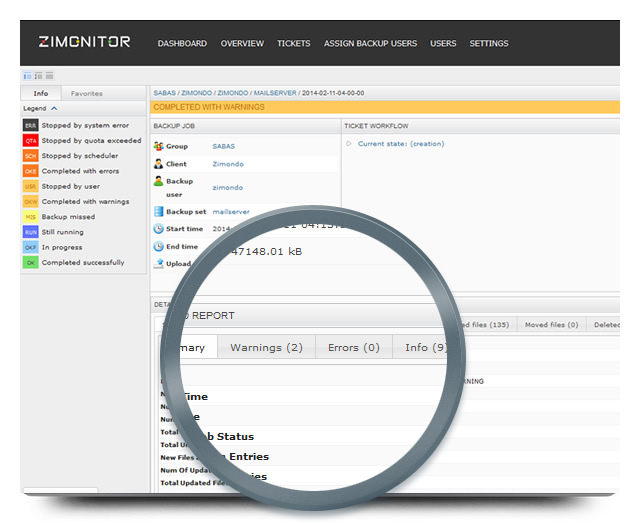Switch to the Favorites tab
Viewport: 641px width, 523px height.
coord(86,93)
